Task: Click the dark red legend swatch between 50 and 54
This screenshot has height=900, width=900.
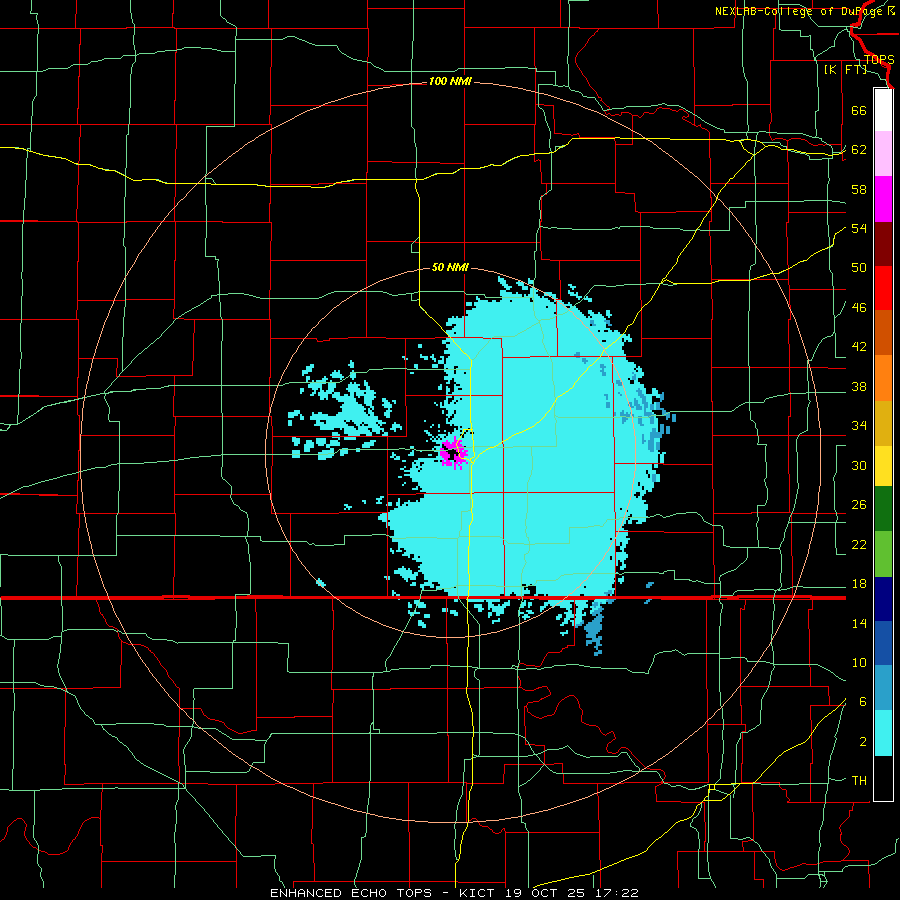Action: [x=883, y=244]
